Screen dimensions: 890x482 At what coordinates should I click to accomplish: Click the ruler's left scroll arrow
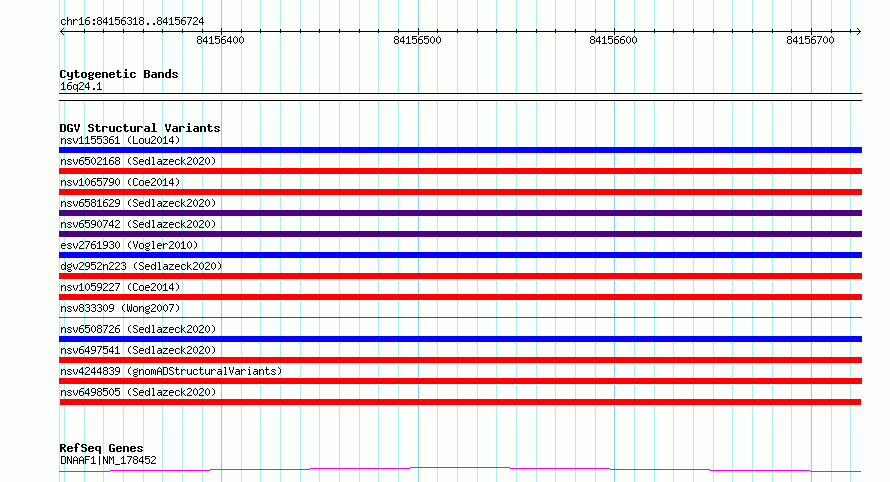pyautogui.click(x=62, y=32)
